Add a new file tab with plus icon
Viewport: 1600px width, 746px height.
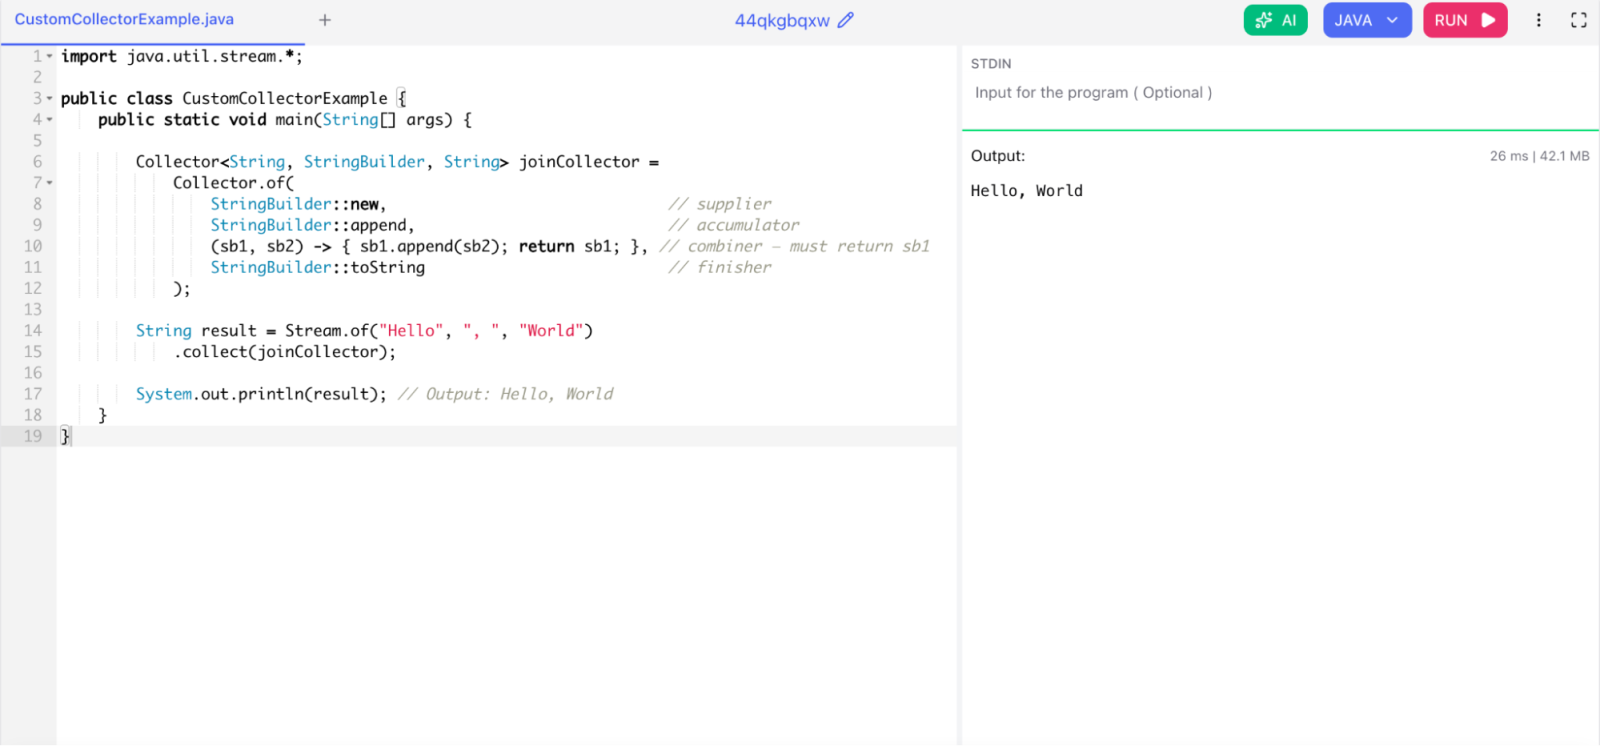click(325, 20)
